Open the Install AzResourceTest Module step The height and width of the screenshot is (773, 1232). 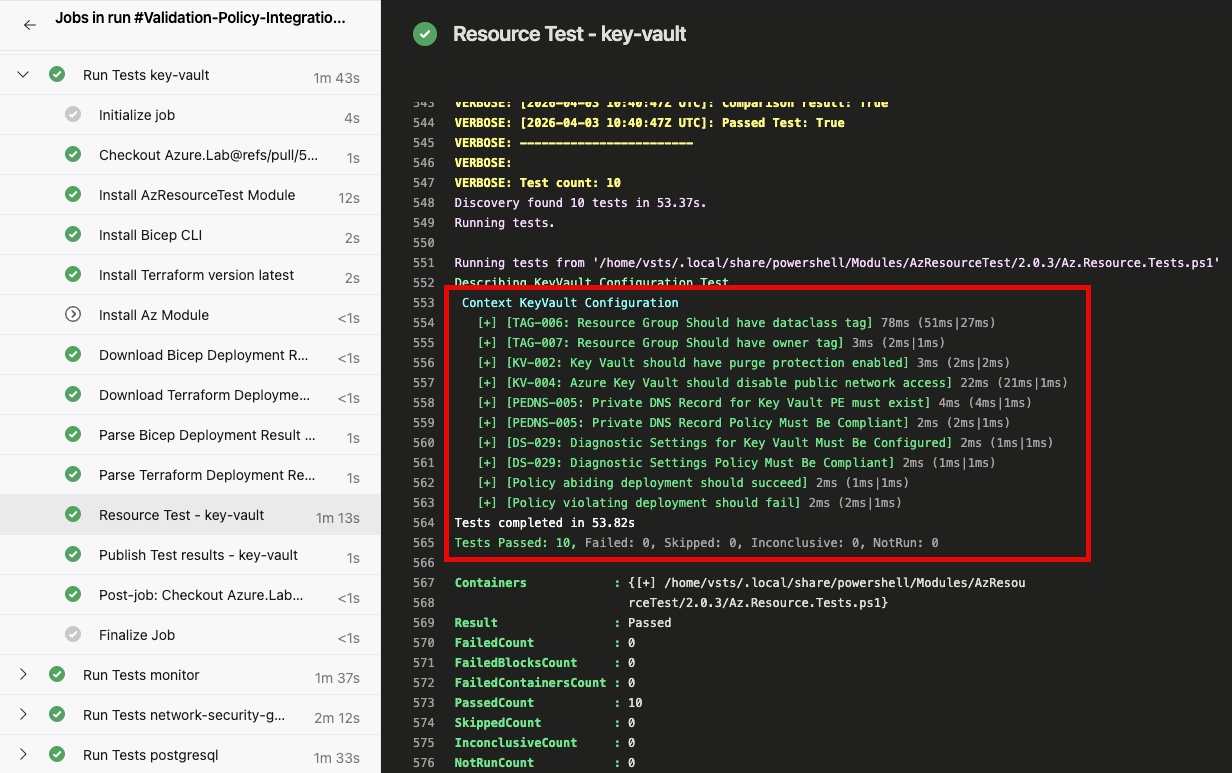197,195
